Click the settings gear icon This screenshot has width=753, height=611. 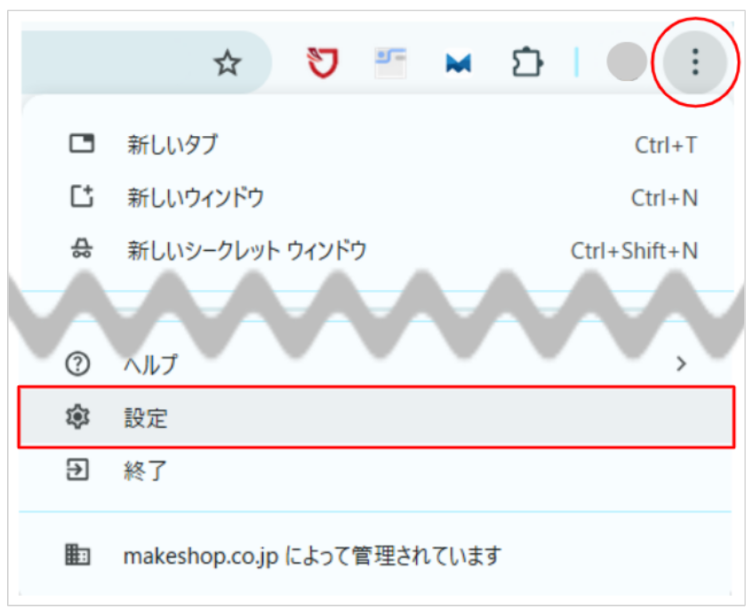tap(77, 416)
